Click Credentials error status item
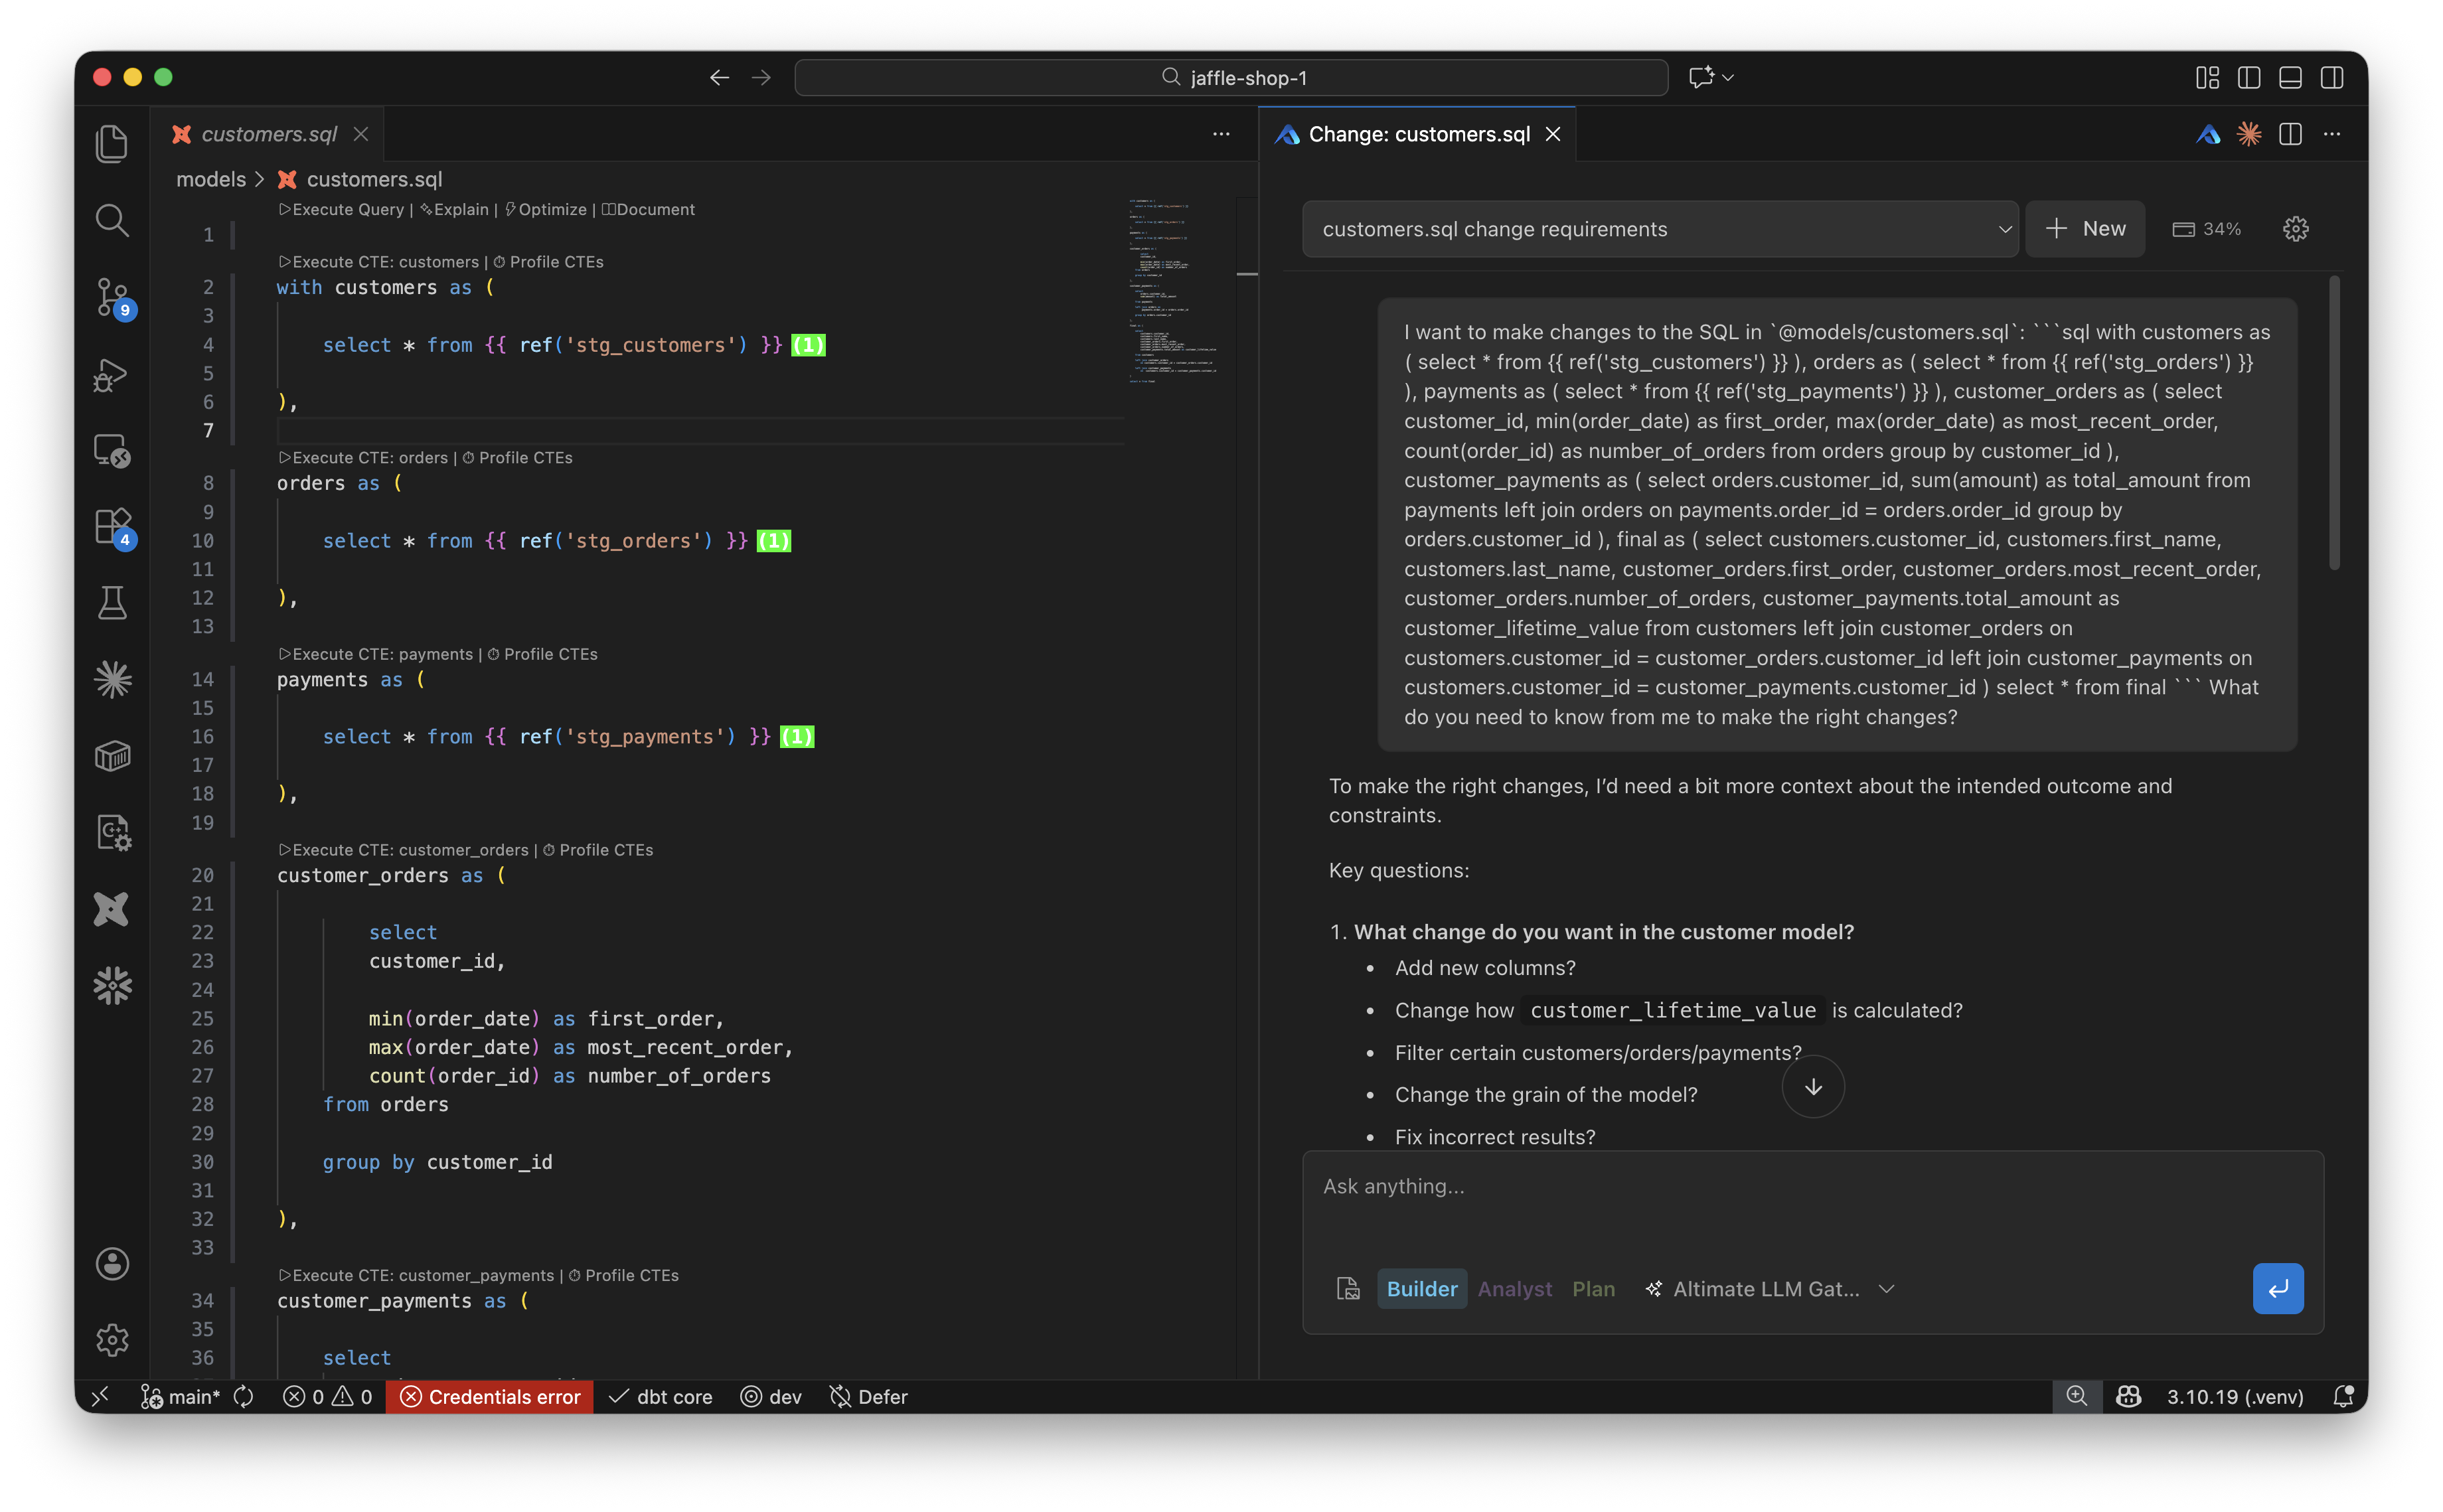Image resolution: width=2443 pixels, height=1512 pixels. pyautogui.click(x=490, y=1397)
